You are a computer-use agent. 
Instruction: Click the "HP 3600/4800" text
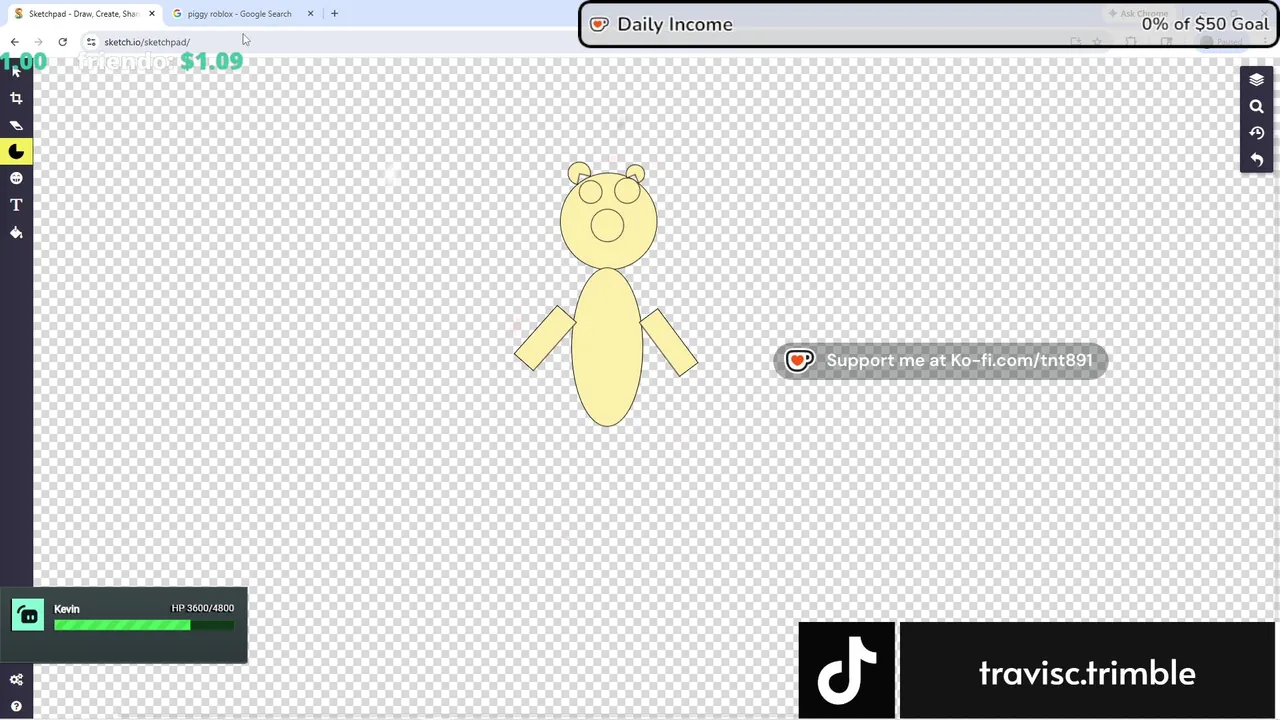203,608
